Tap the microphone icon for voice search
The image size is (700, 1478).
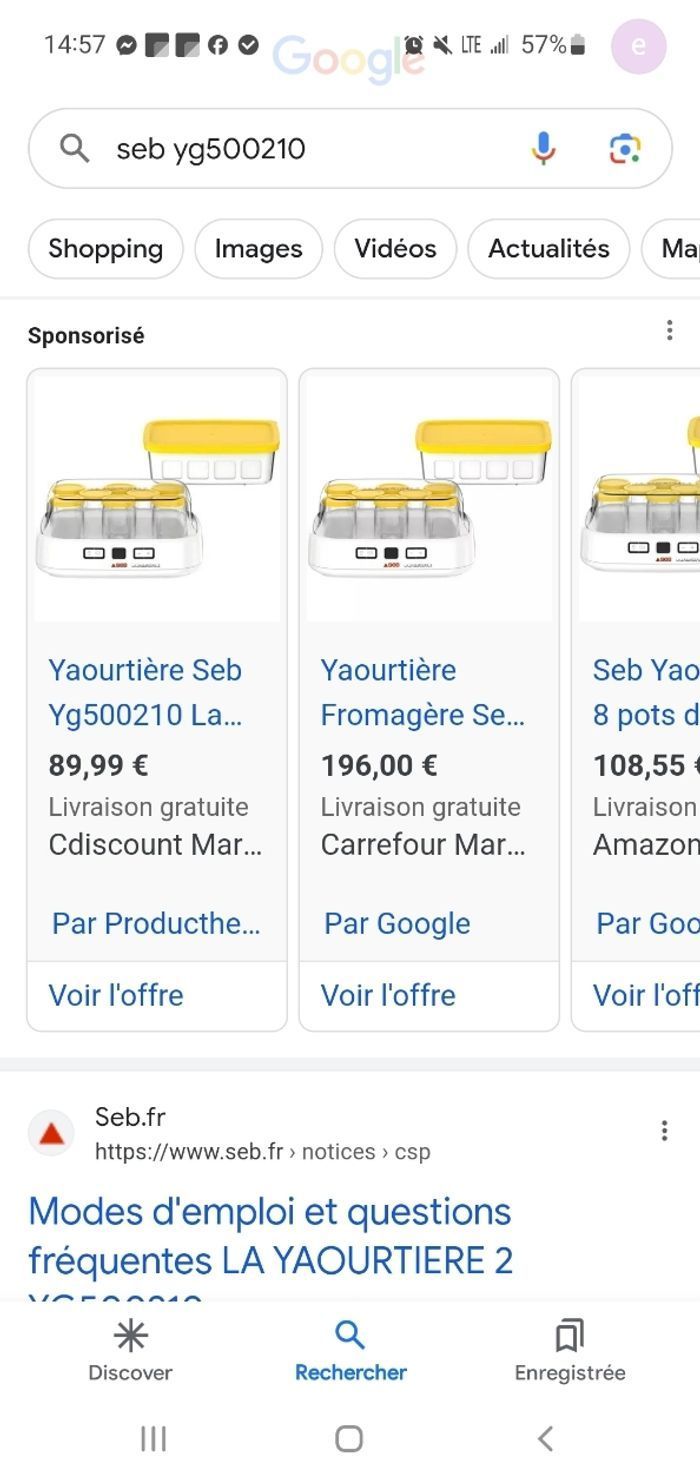[x=542, y=147]
